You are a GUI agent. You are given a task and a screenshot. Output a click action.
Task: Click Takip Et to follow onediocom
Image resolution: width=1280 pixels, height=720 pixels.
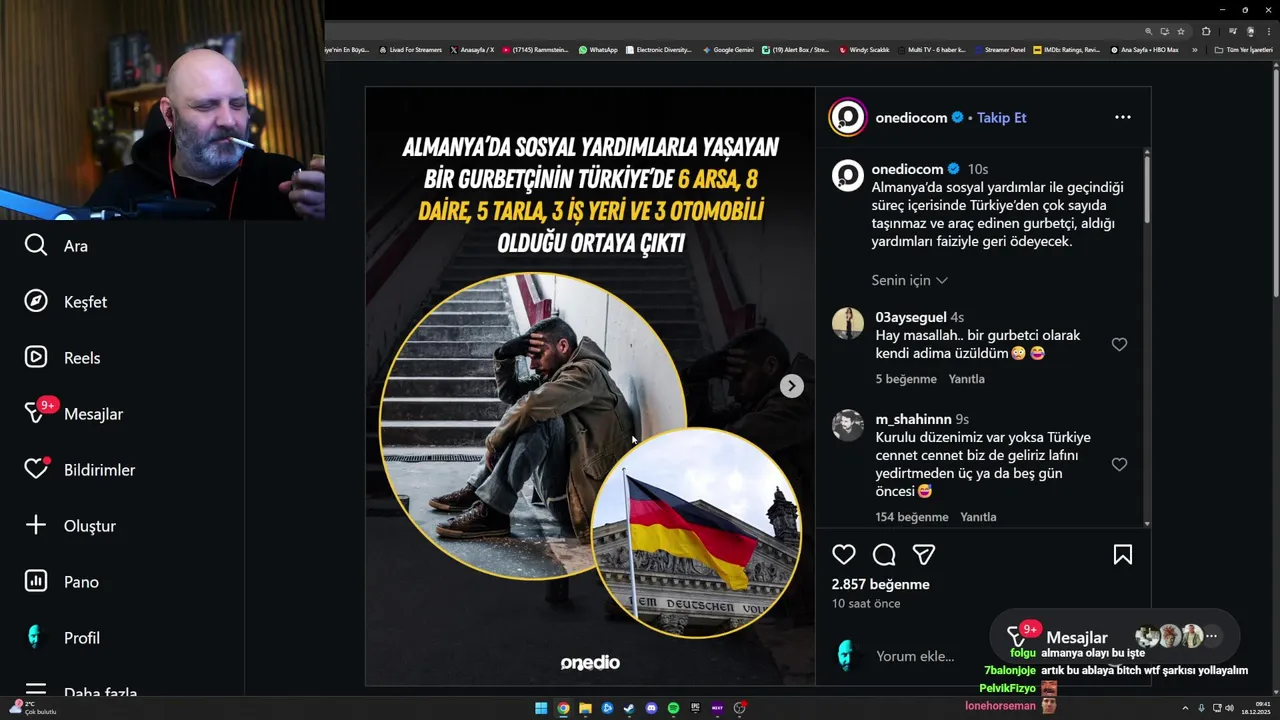(1001, 117)
